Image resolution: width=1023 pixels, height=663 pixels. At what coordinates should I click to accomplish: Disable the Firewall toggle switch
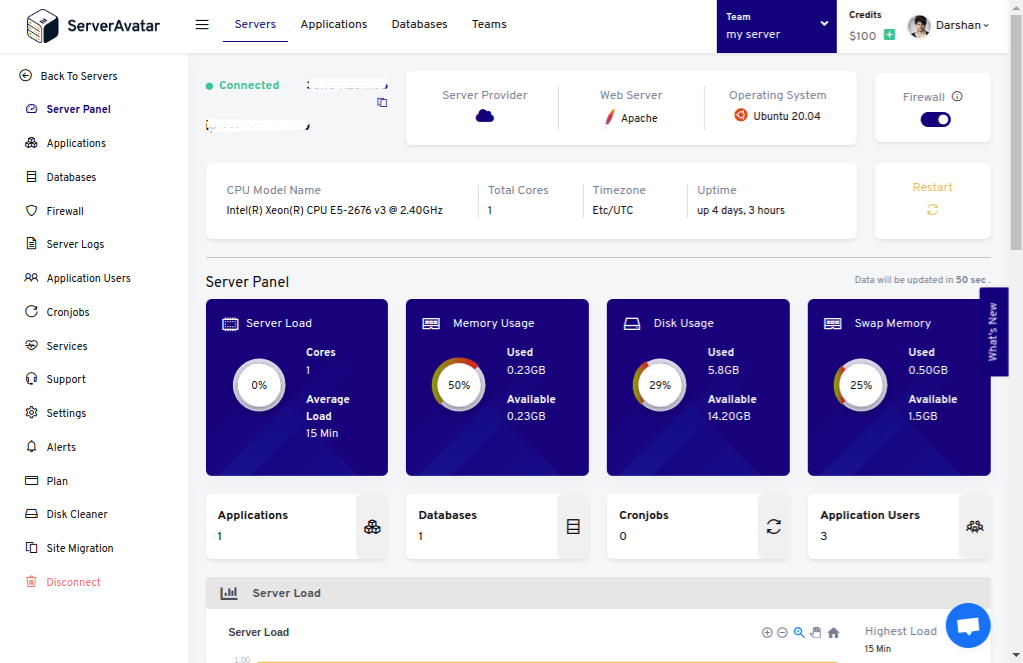(936, 119)
